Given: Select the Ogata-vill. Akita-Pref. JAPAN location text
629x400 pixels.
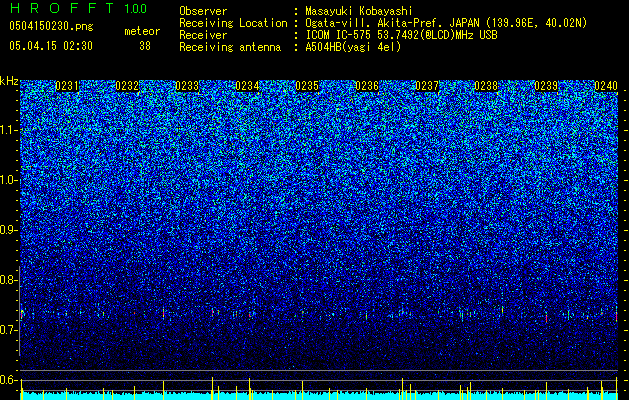Looking at the screenshot, I should tap(446, 23).
